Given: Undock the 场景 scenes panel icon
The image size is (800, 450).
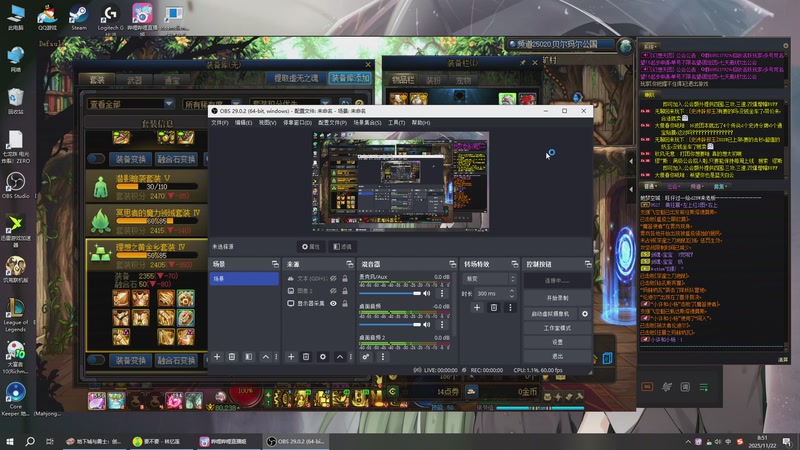Looking at the screenshot, I should 275,264.
